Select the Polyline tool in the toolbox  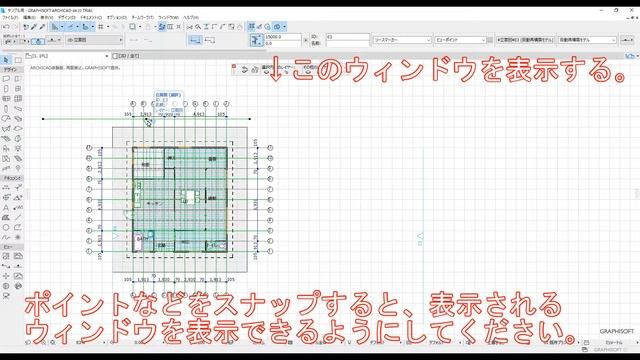pos(18,227)
